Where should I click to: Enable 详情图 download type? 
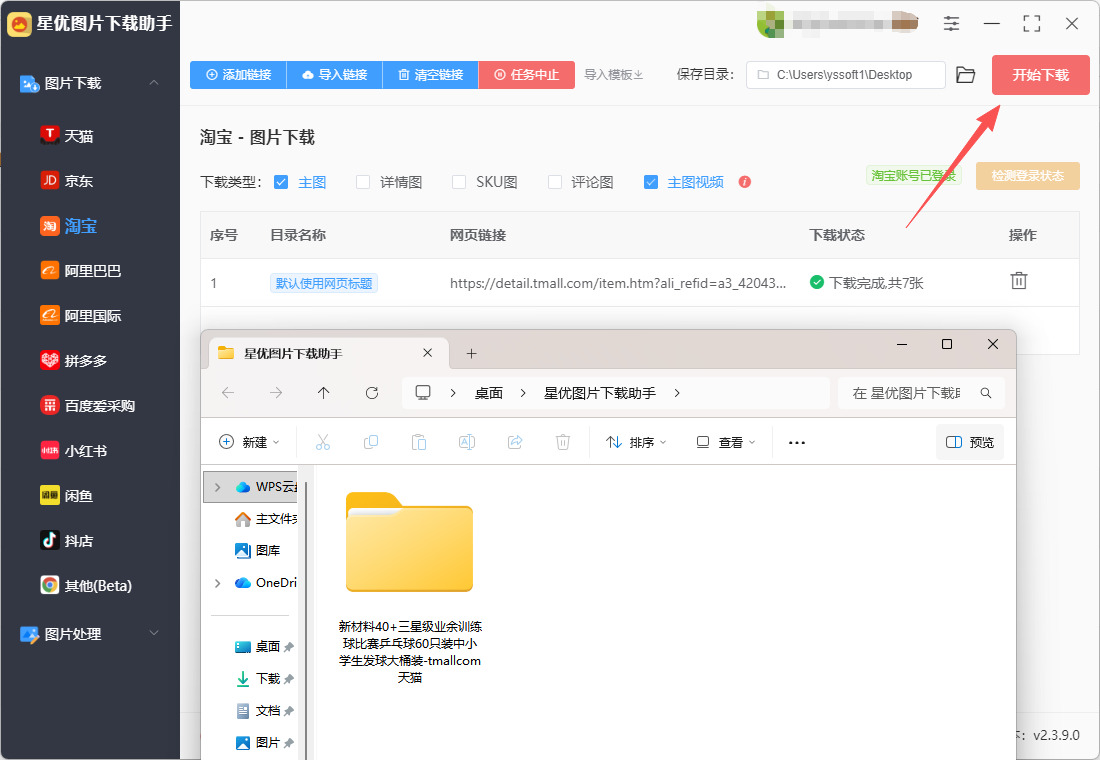point(363,182)
